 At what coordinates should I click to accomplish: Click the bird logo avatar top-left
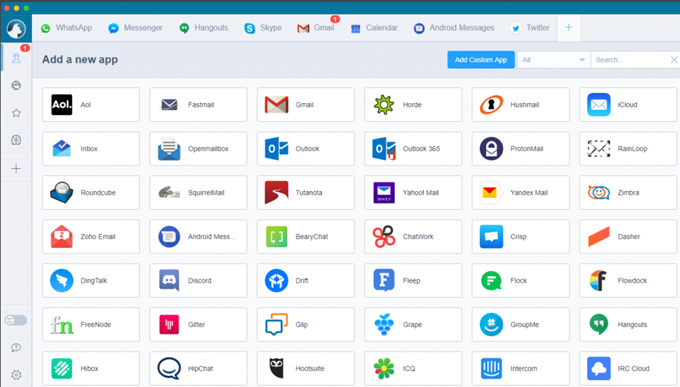[16, 29]
